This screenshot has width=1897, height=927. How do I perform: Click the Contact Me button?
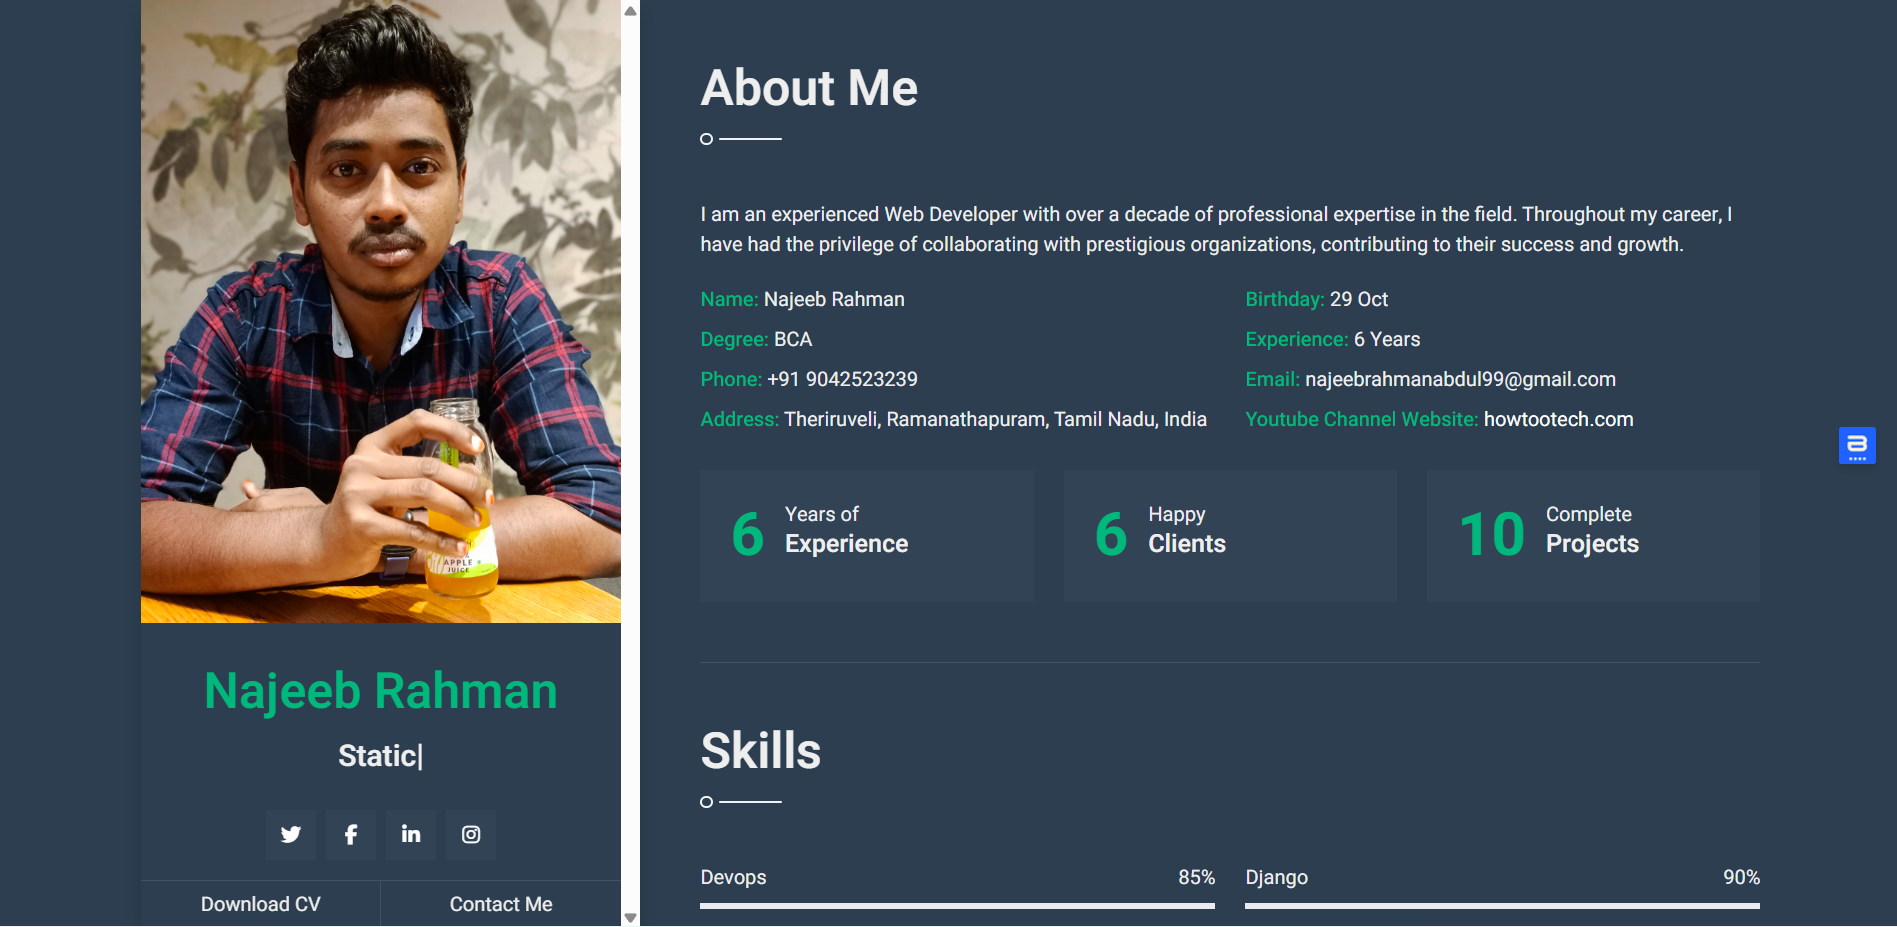coord(500,904)
